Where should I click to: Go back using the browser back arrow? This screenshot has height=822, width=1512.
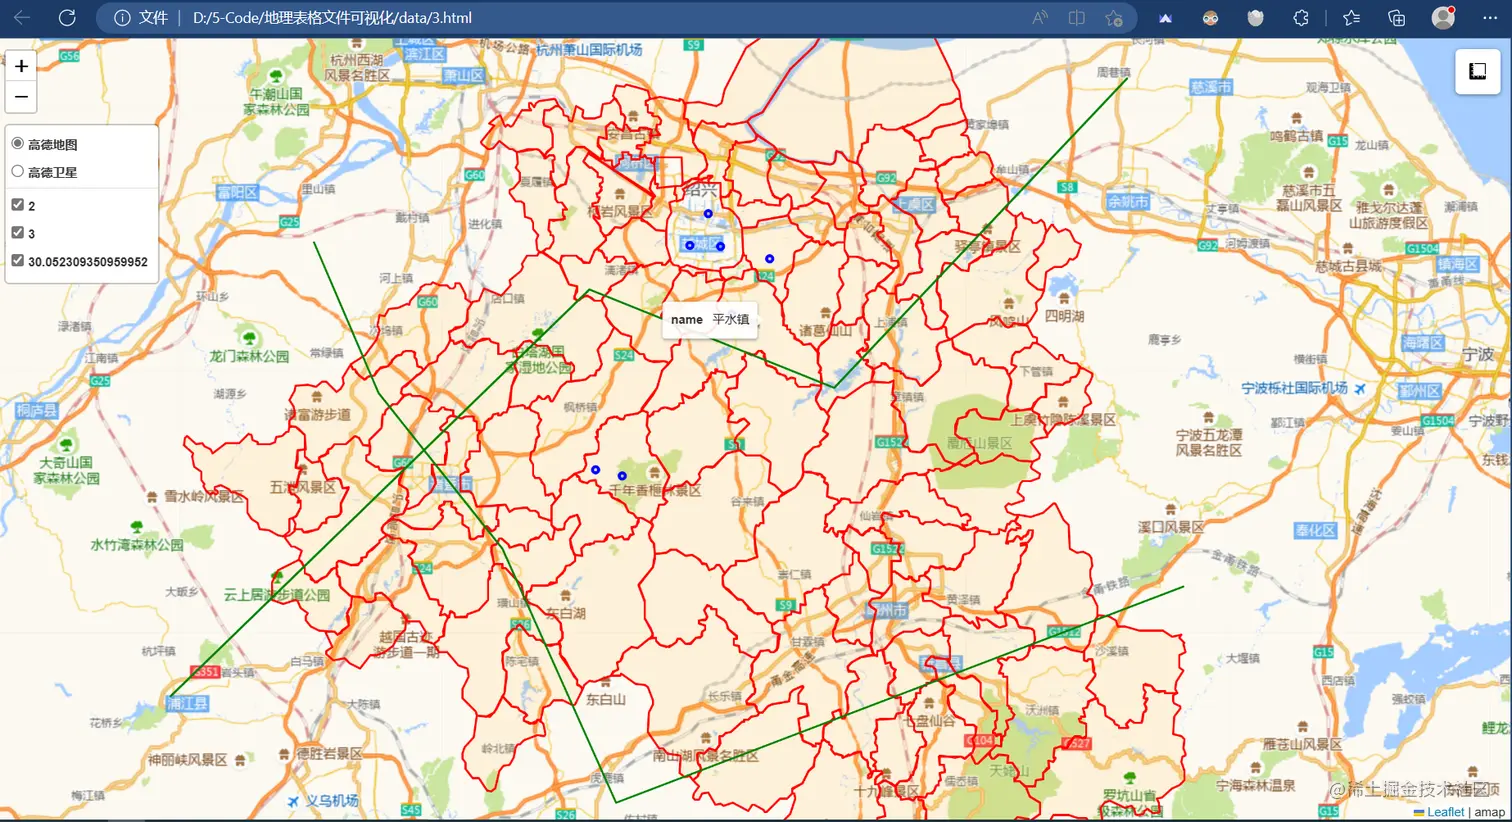pos(22,18)
